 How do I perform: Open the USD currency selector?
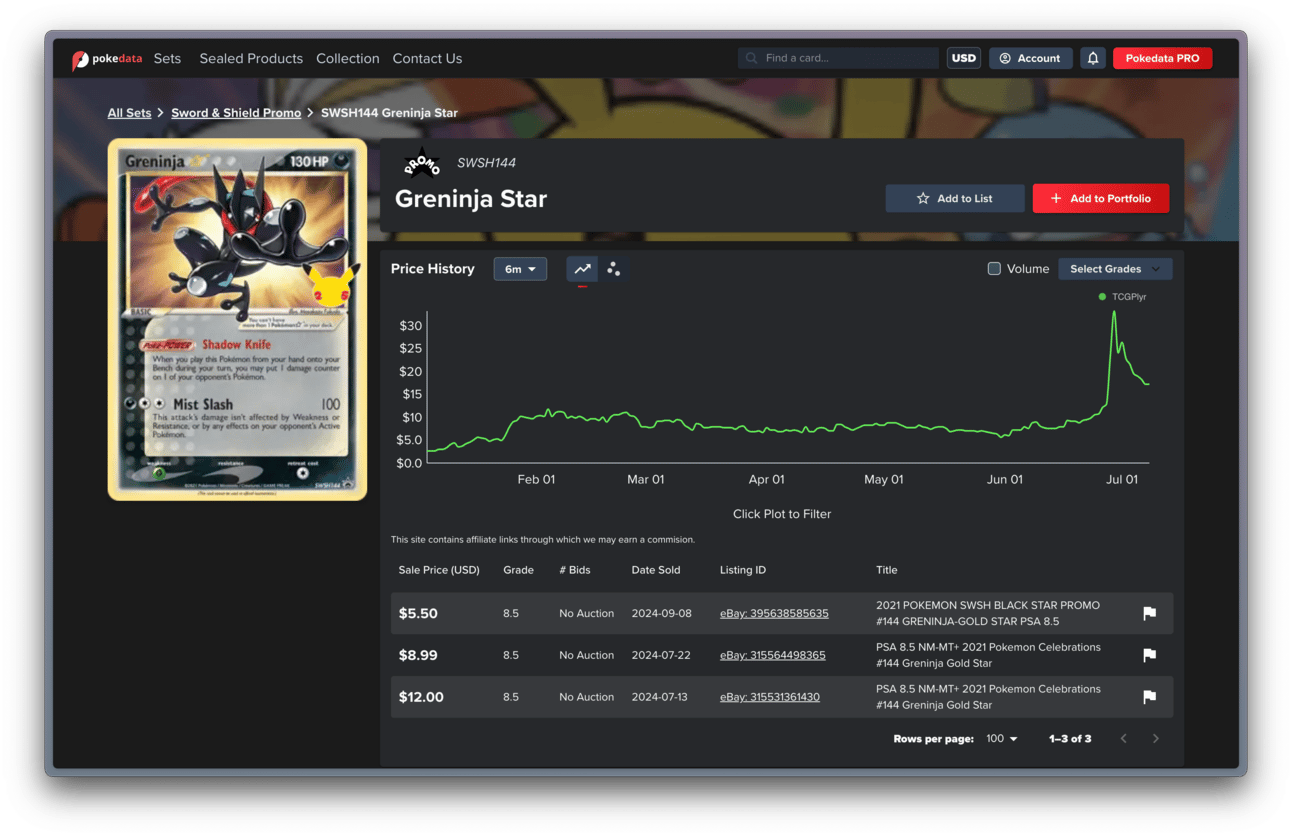pyautogui.click(x=964, y=58)
